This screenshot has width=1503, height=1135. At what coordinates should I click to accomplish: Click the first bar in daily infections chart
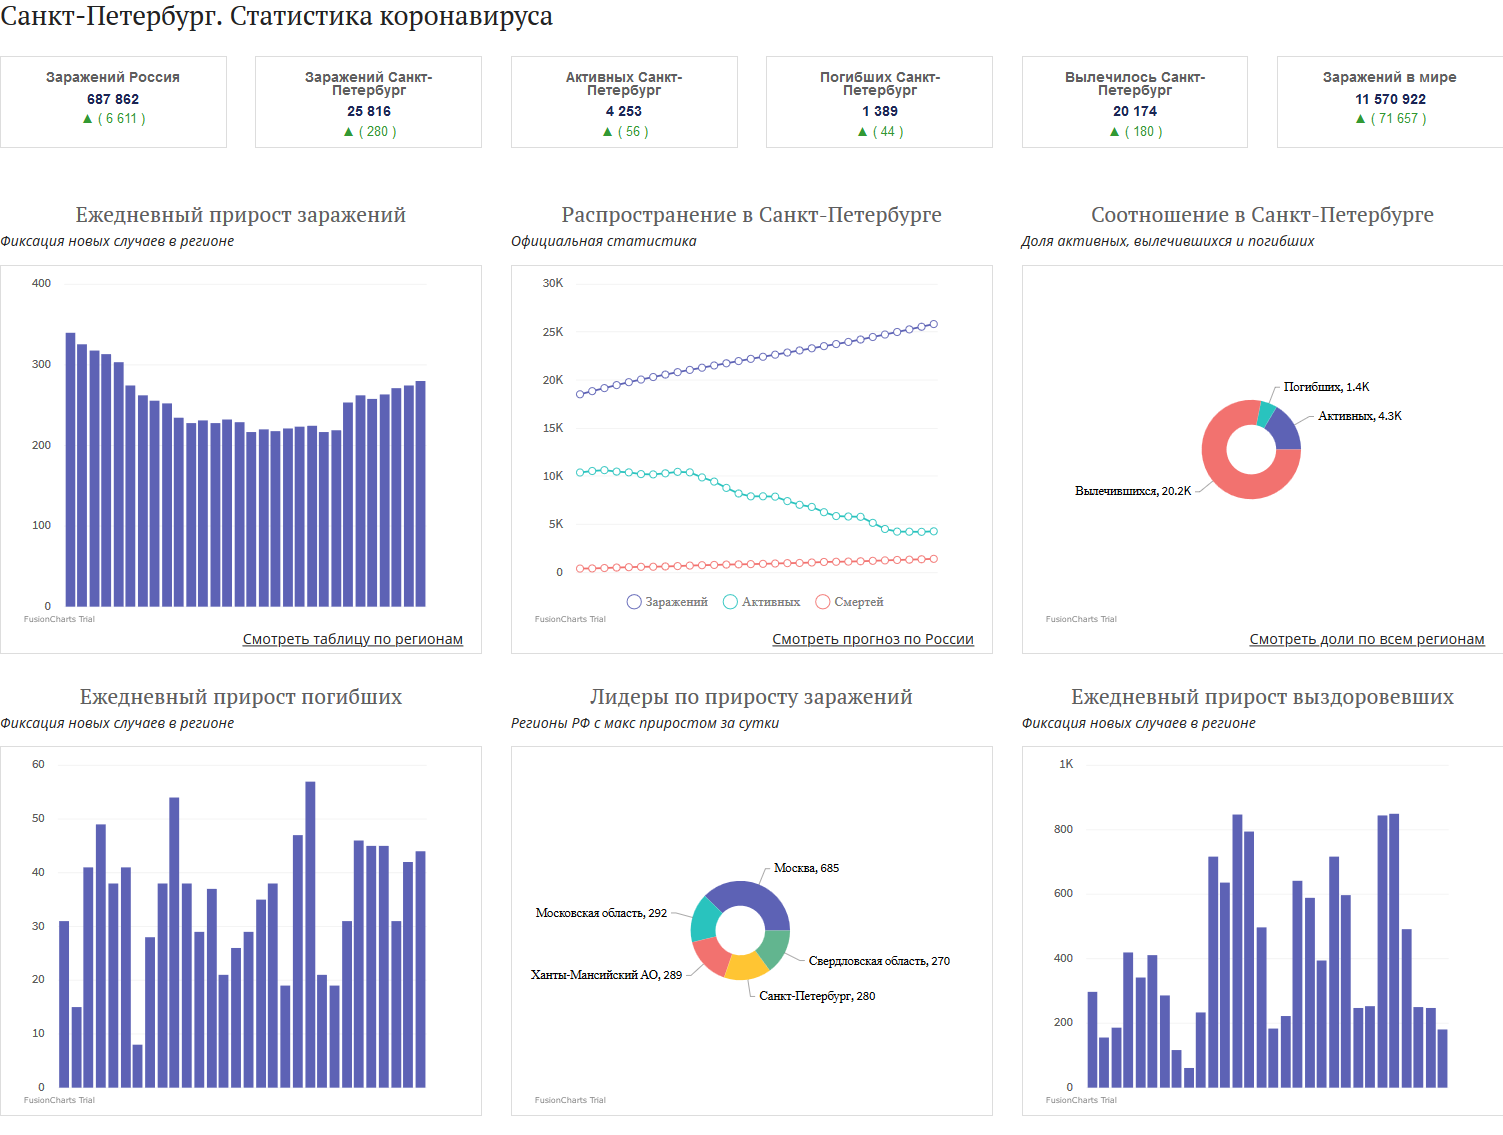point(70,469)
